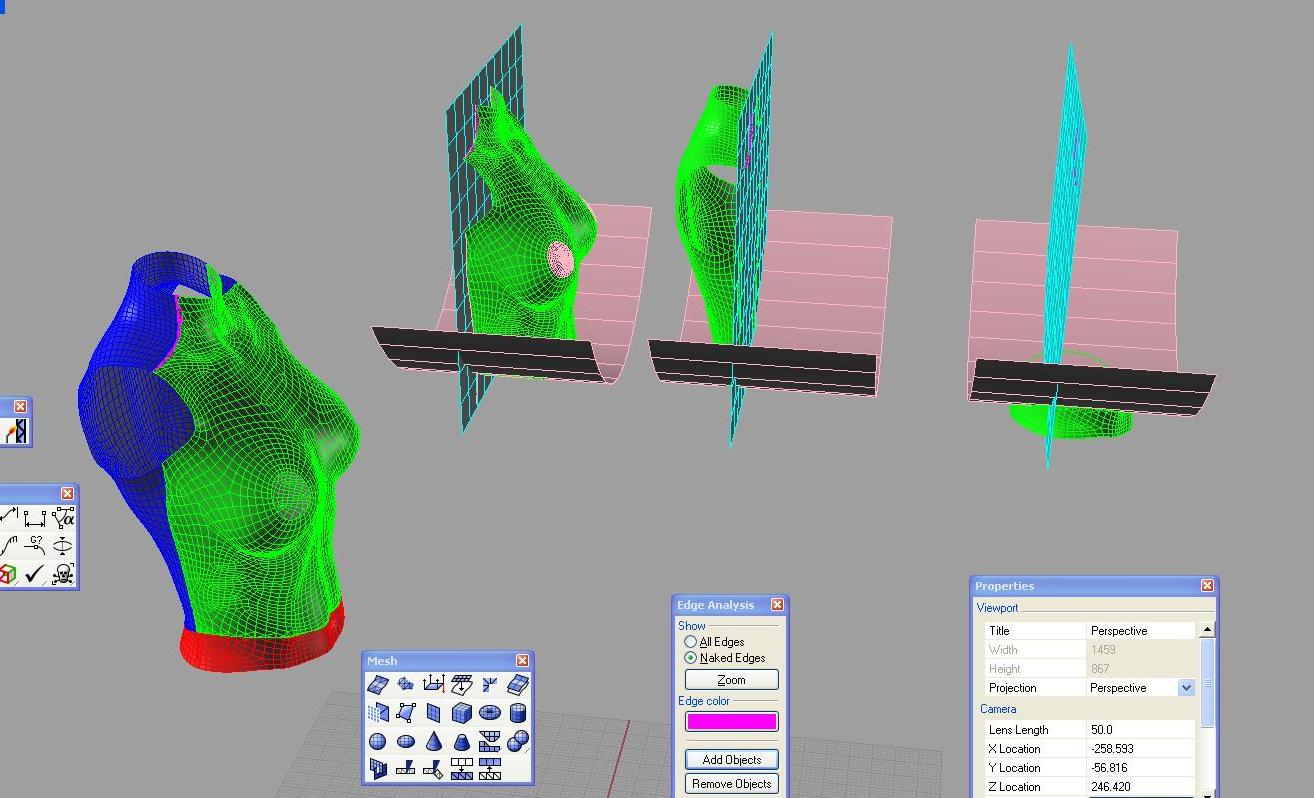
Task: Select the Mesh Ellipsoid tool
Action: (406, 741)
